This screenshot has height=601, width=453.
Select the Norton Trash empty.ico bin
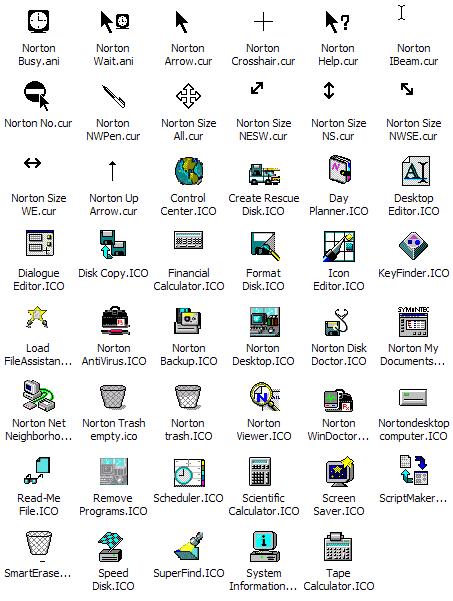[113, 397]
